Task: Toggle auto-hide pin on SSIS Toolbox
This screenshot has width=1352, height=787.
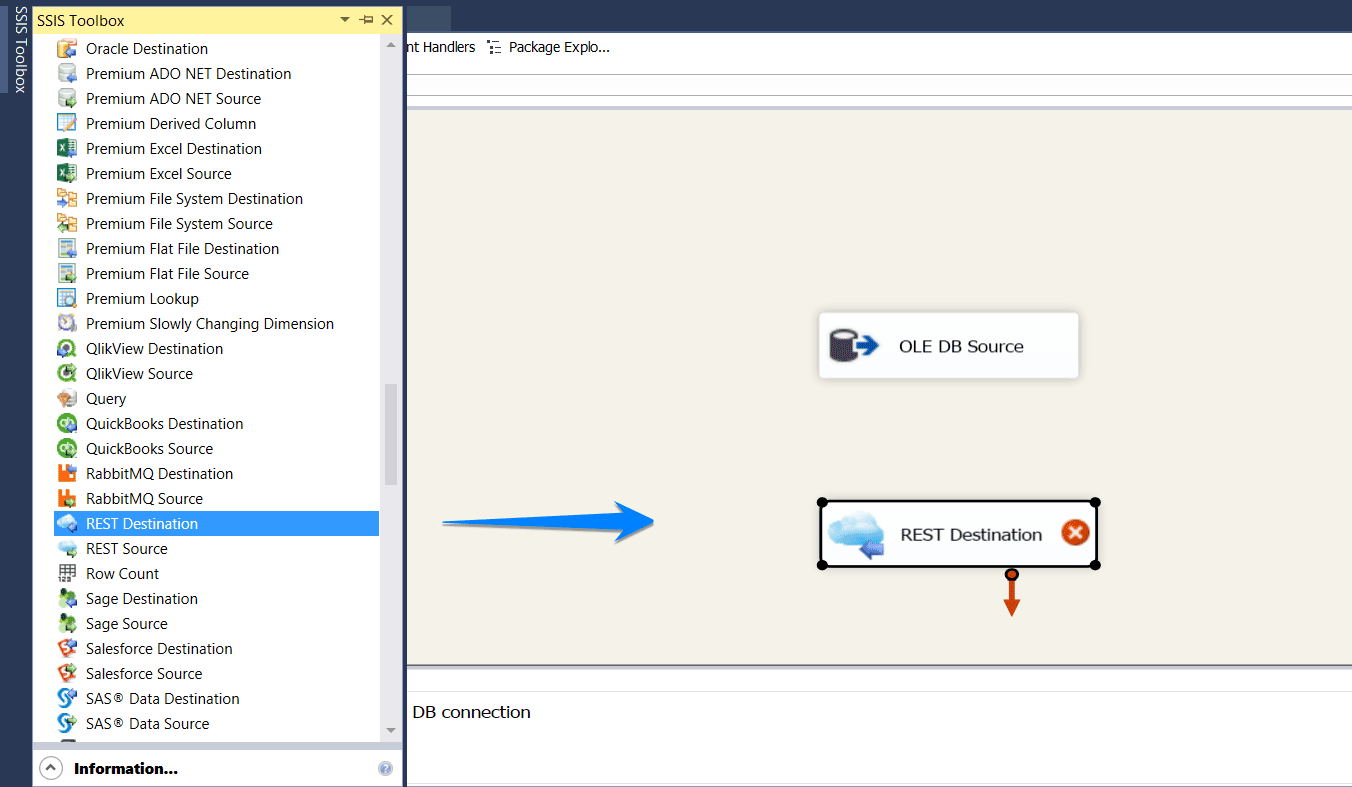Action: point(366,20)
